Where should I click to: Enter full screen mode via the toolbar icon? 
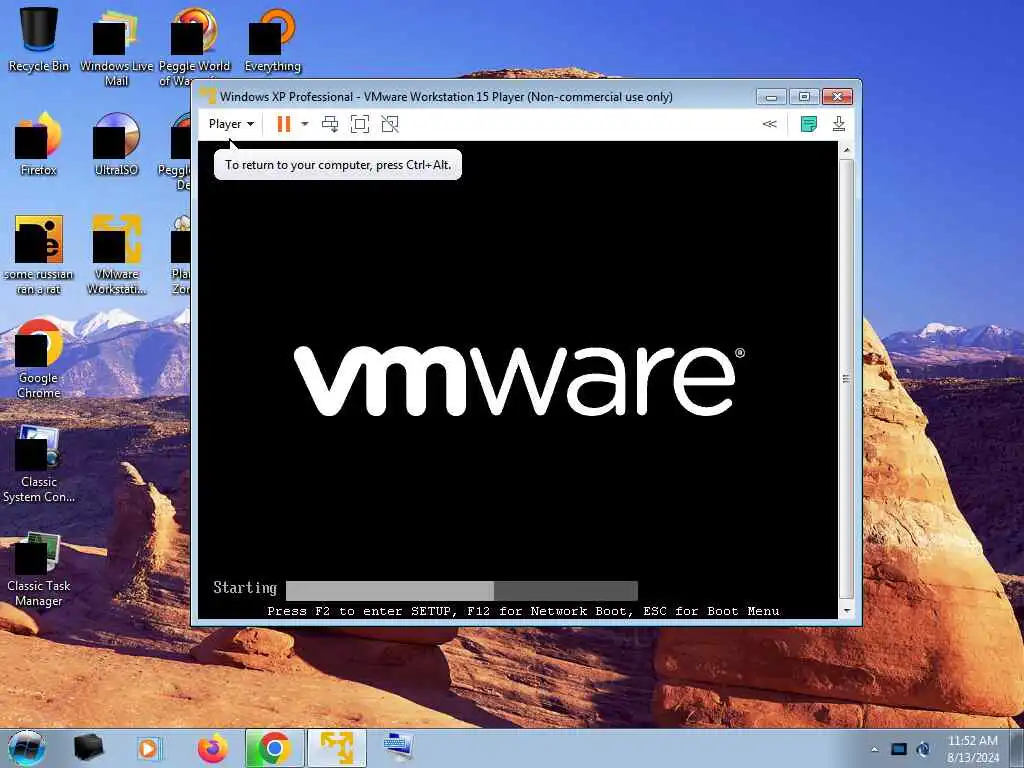[360, 124]
